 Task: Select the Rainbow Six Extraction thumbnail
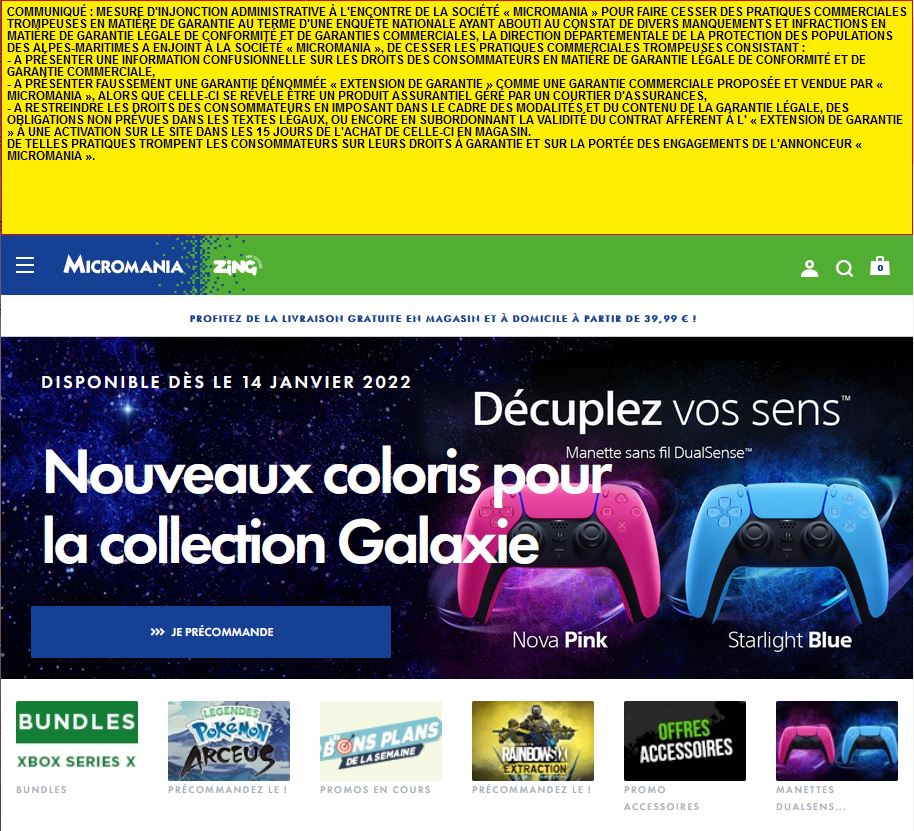pyautogui.click(x=533, y=741)
